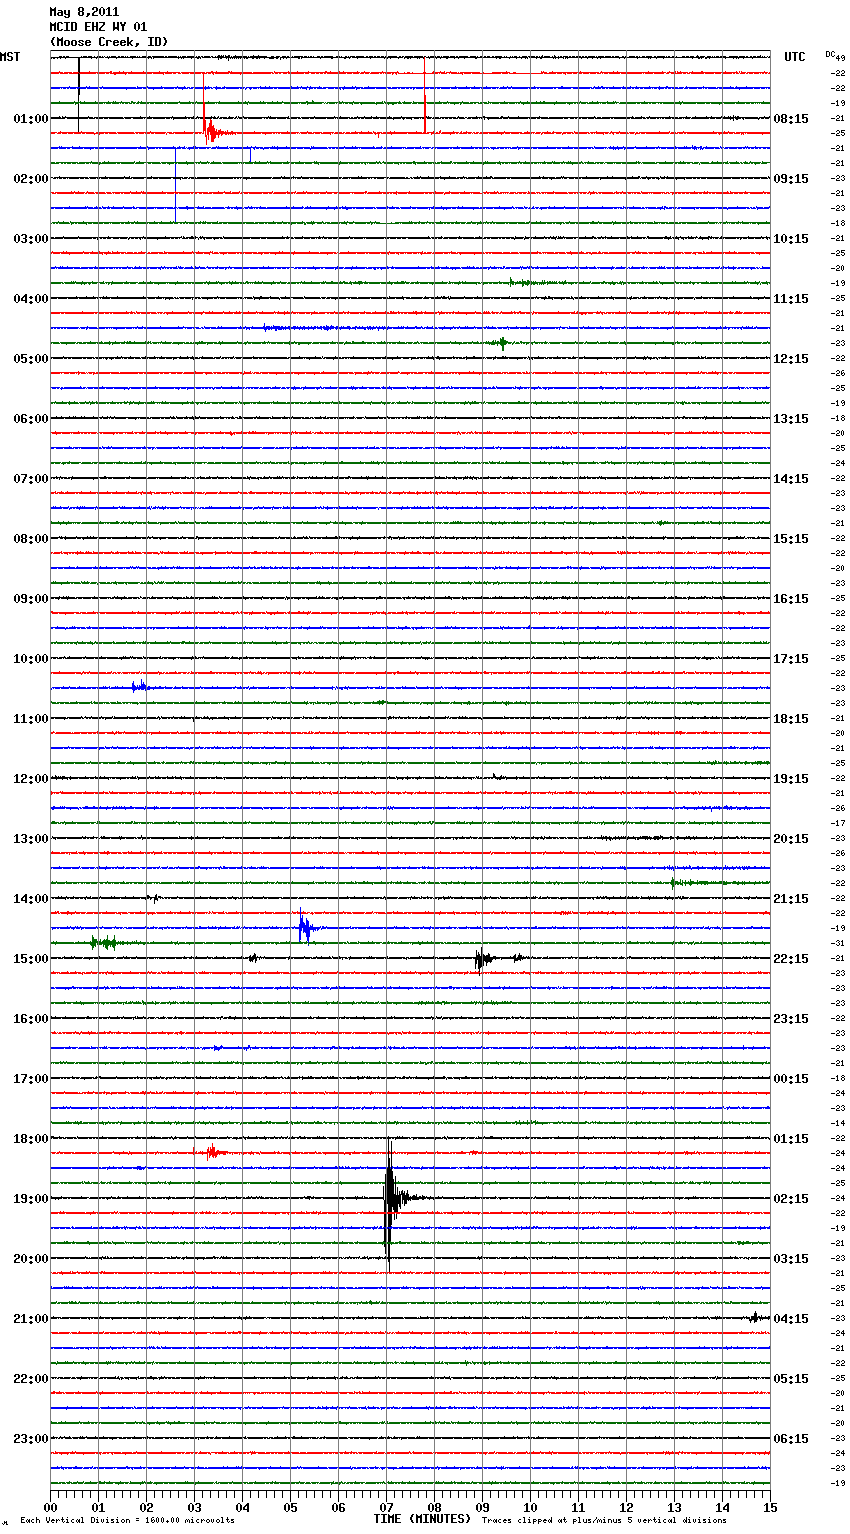
Task: Click minute tick label 15 on bottom axis
Action: [x=770, y=1507]
